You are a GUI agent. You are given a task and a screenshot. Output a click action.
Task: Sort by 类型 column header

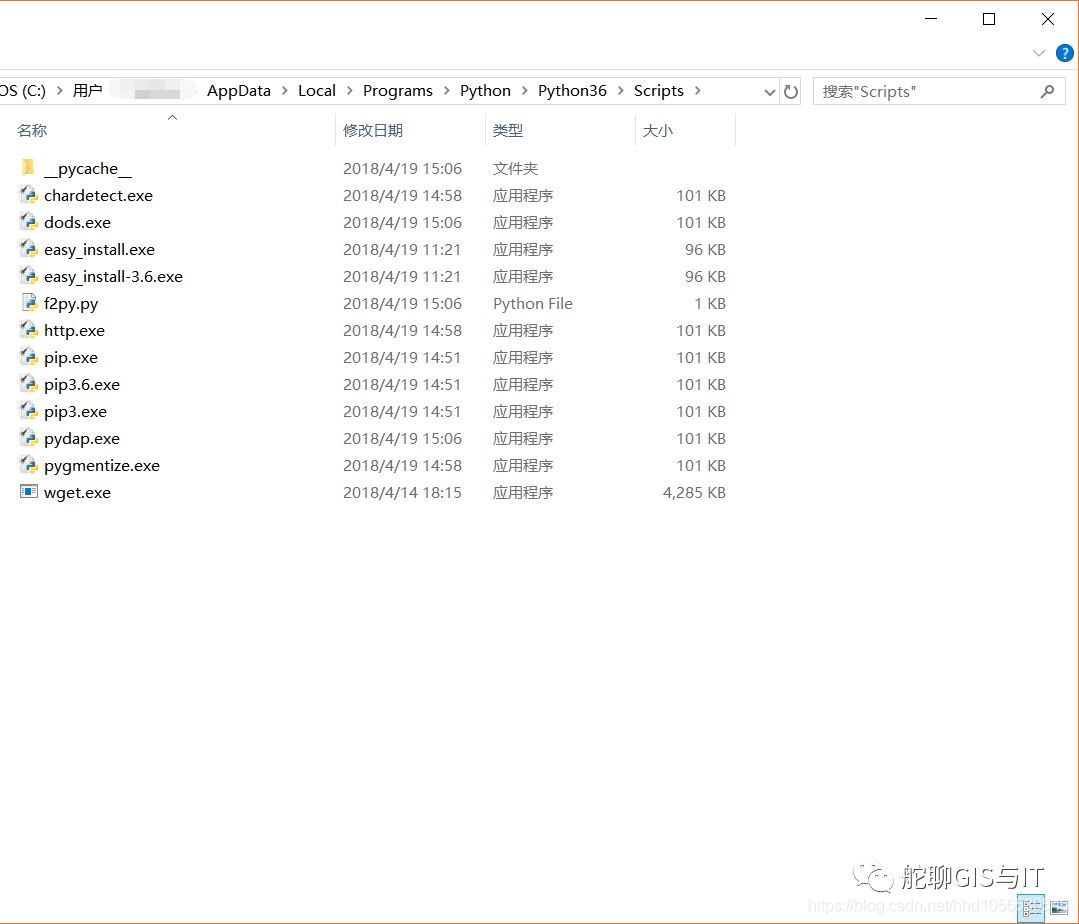tap(508, 130)
